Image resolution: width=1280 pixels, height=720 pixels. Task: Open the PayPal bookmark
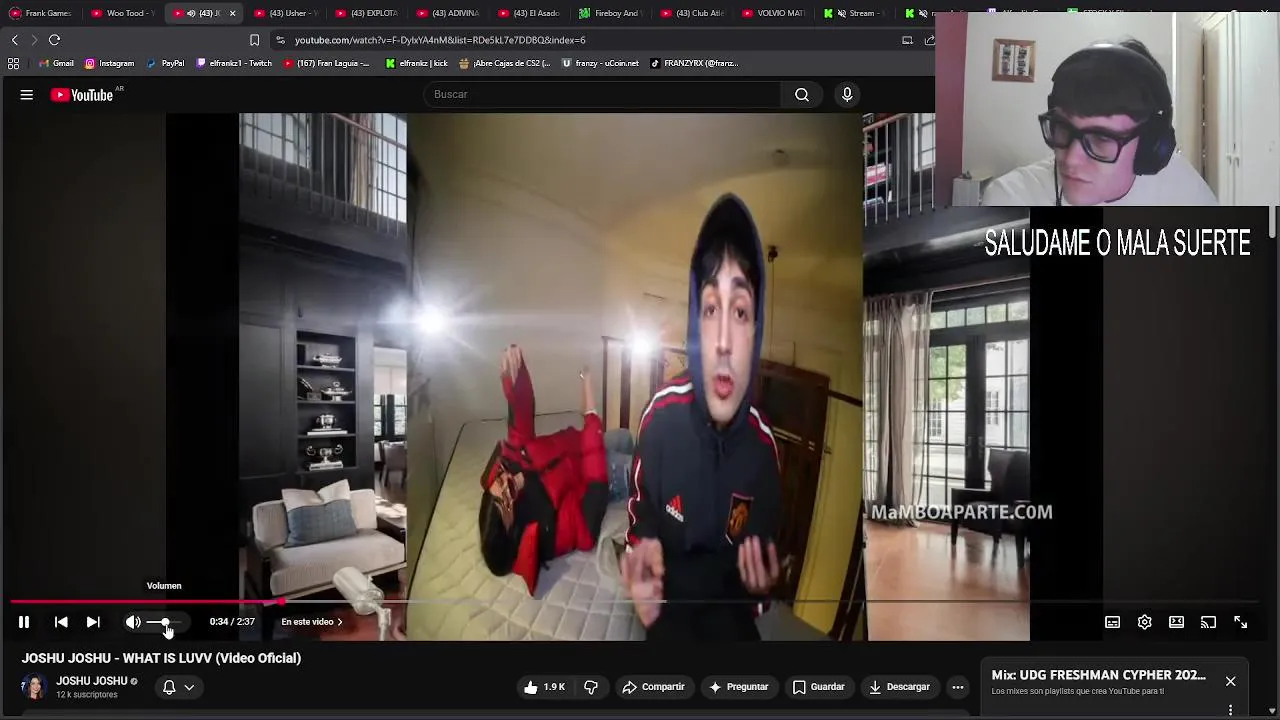[x=165, y=63]
